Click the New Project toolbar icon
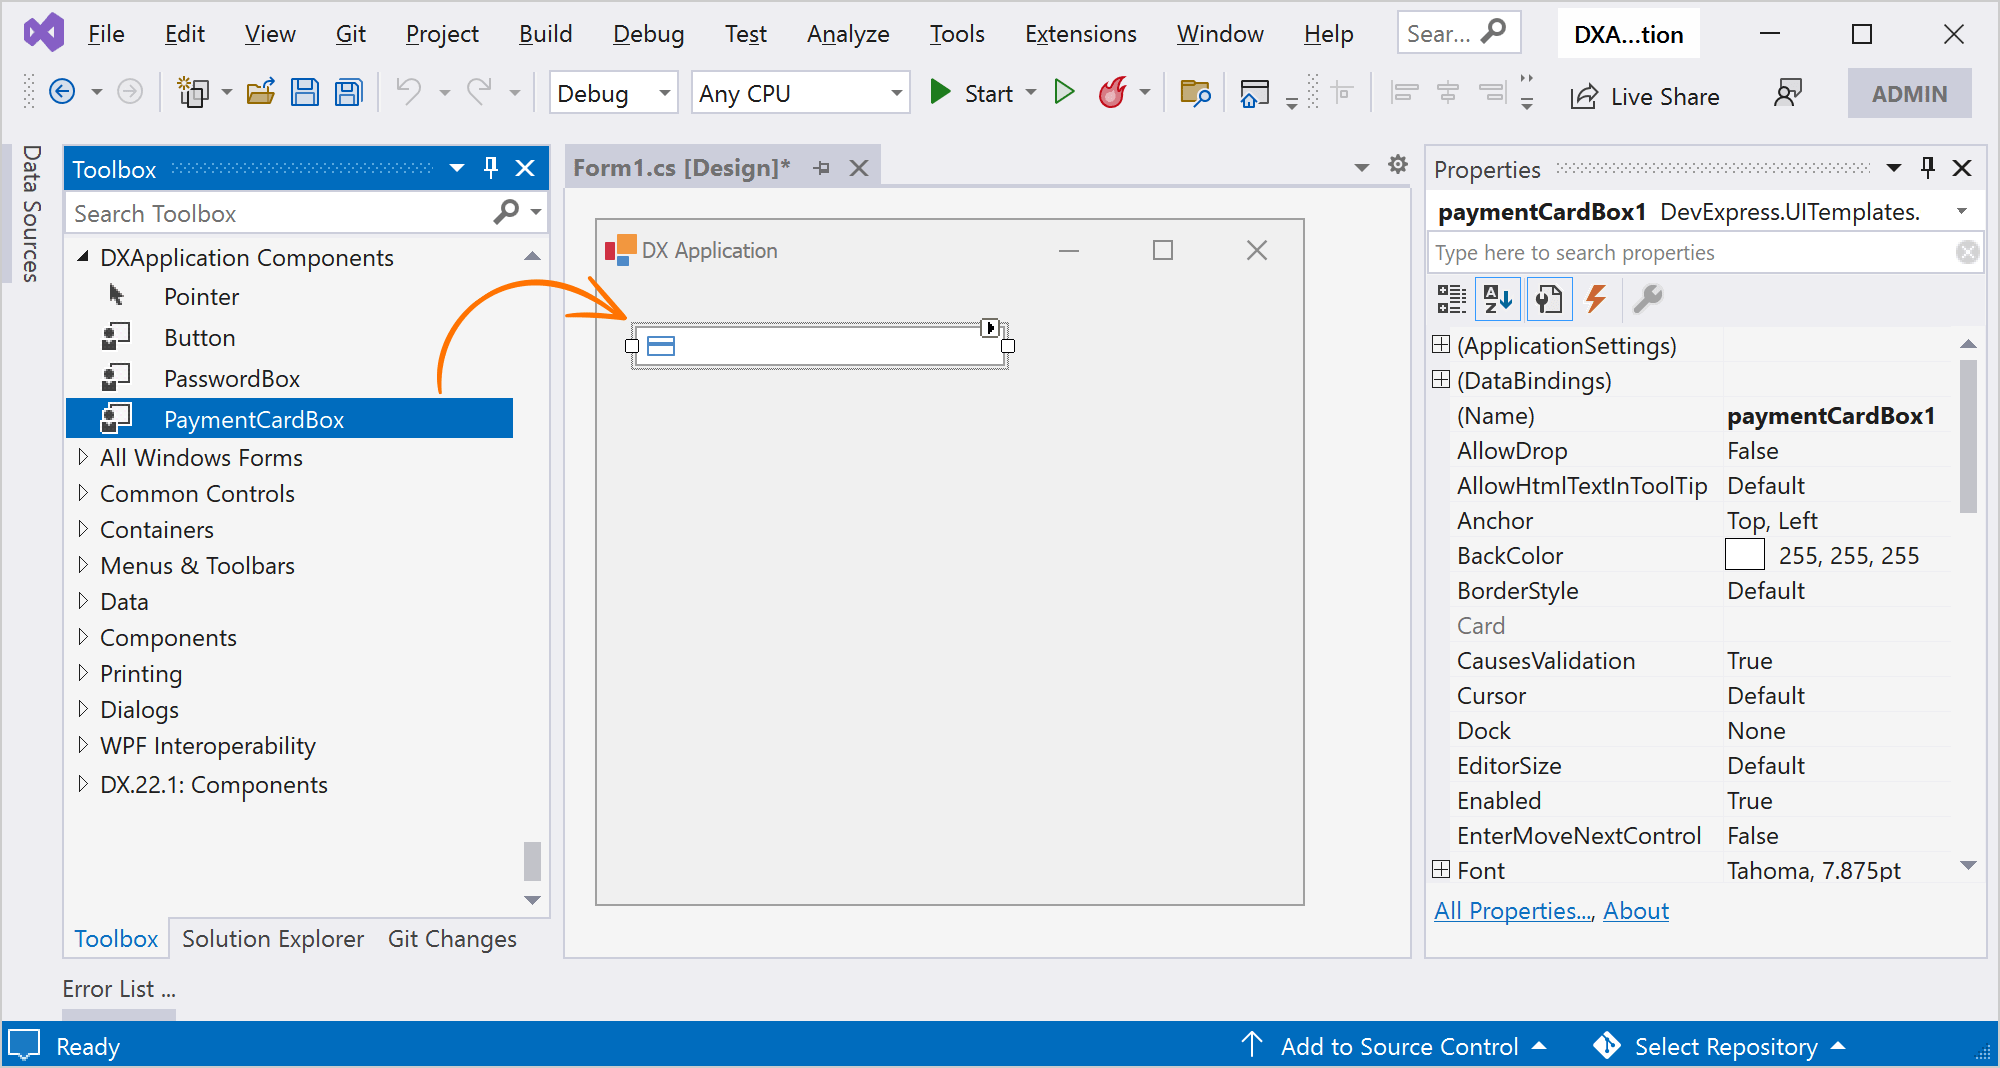 193,93
